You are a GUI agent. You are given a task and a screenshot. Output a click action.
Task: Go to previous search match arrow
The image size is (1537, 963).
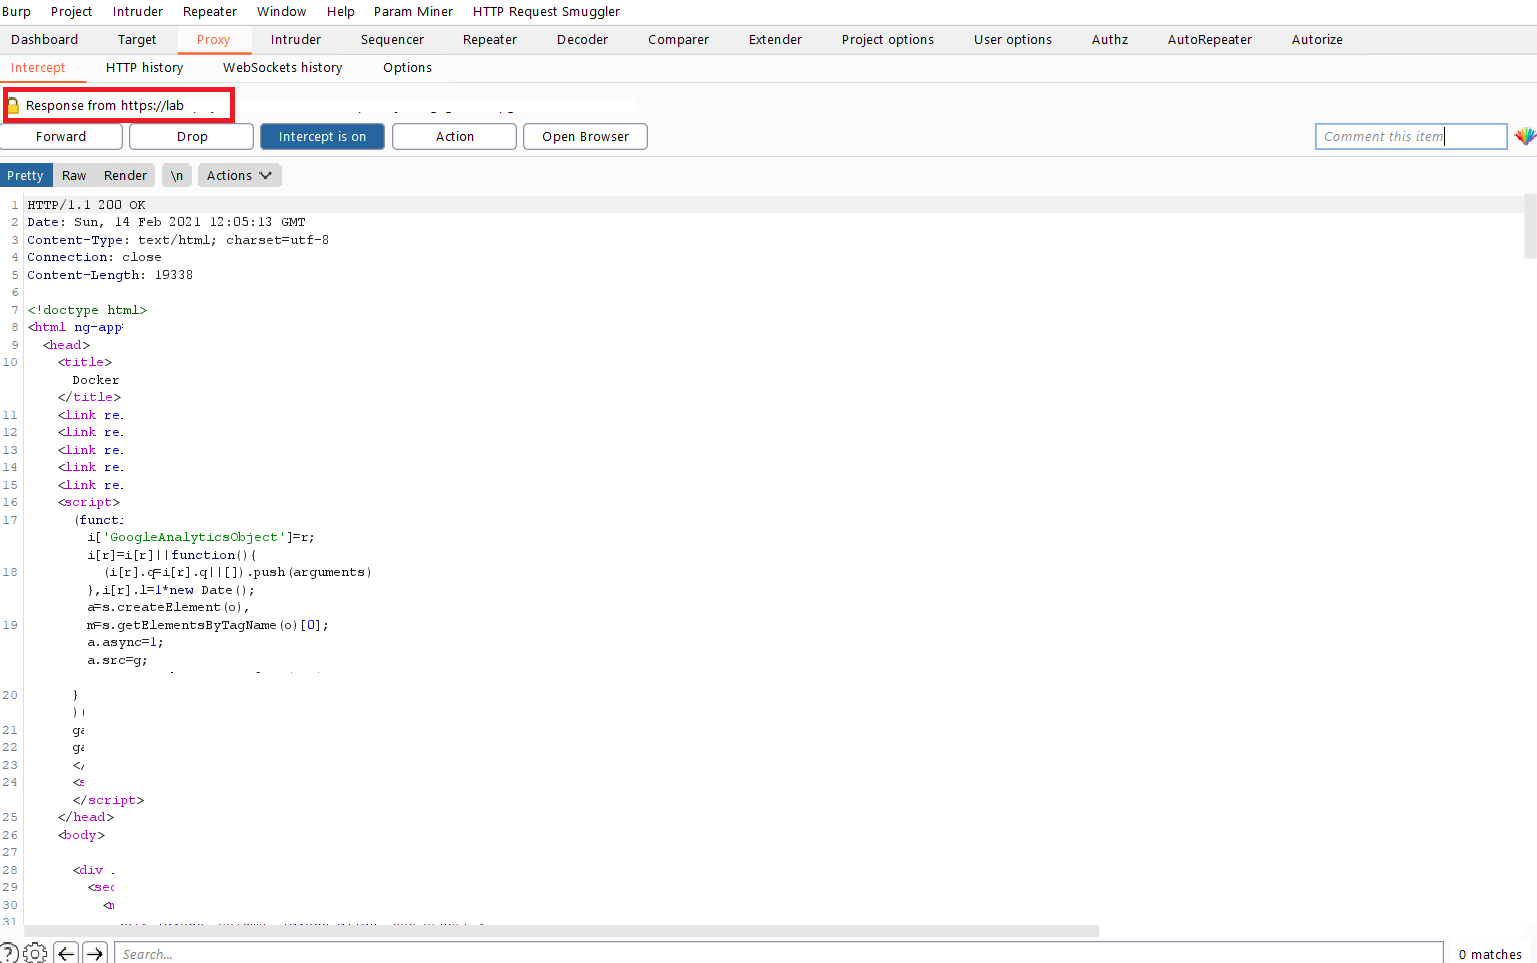[x=66, y=953]
